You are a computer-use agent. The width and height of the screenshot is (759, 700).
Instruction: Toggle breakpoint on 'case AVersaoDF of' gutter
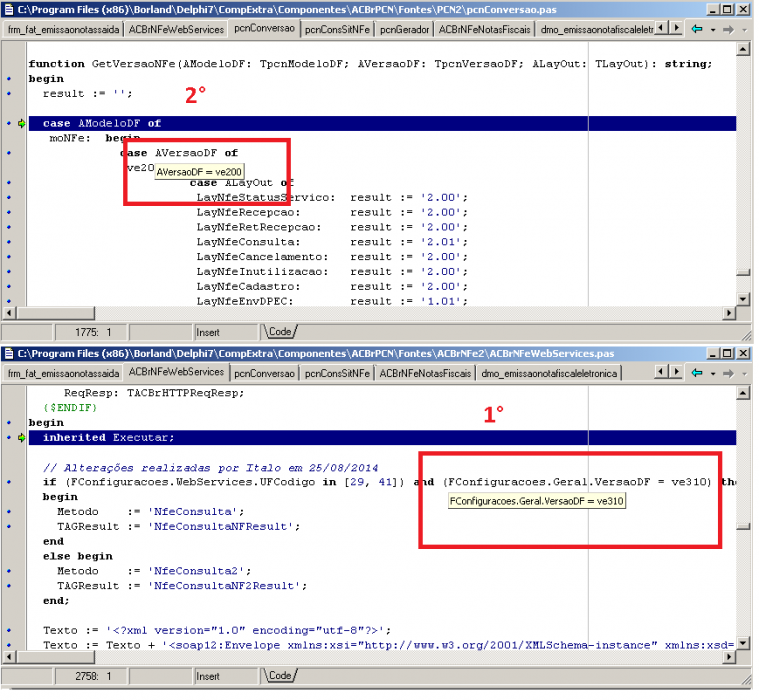coord(9,153)
